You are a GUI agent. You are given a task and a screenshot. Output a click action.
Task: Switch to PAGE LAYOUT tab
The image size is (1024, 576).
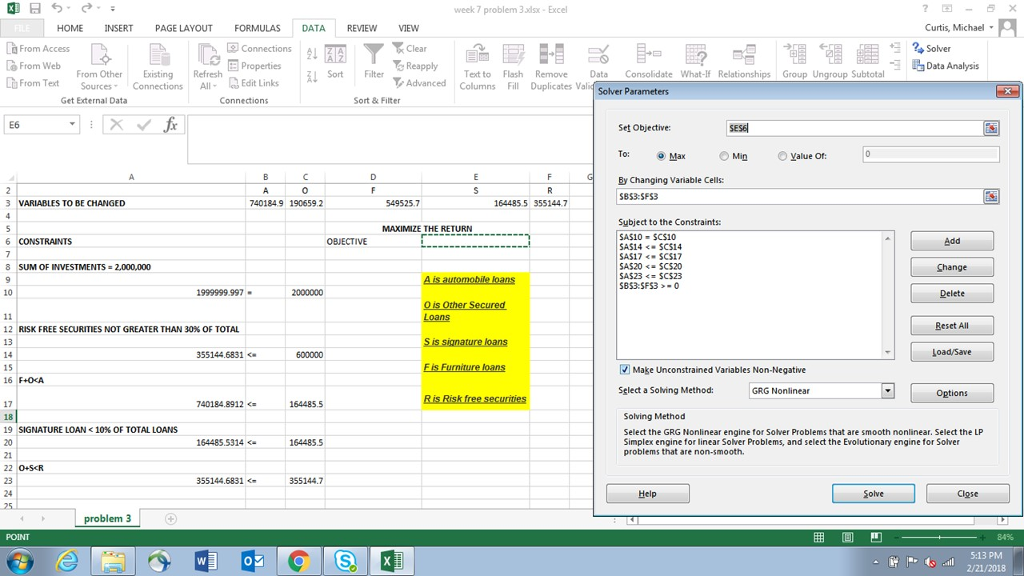pyautogui.click(x=184, y=28)
